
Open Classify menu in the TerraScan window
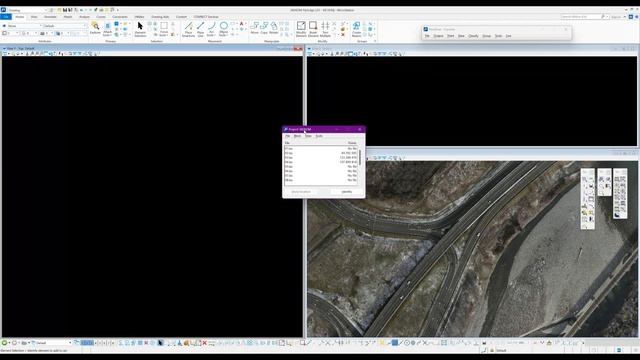[473, 36]
